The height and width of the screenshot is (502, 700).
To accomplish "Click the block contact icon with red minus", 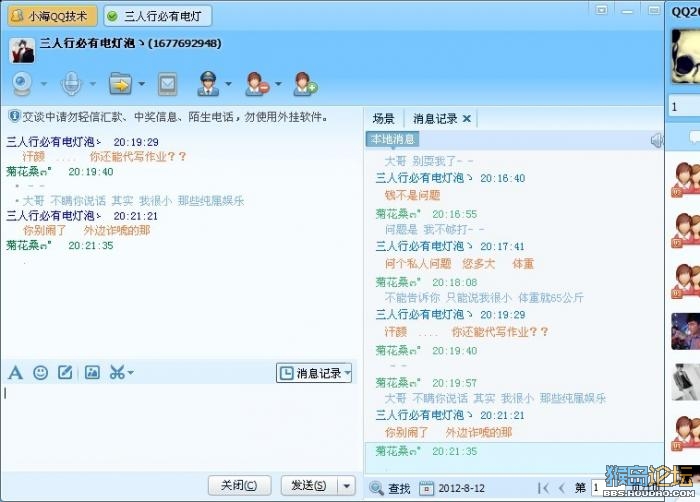I will click(x=257, y=84).
